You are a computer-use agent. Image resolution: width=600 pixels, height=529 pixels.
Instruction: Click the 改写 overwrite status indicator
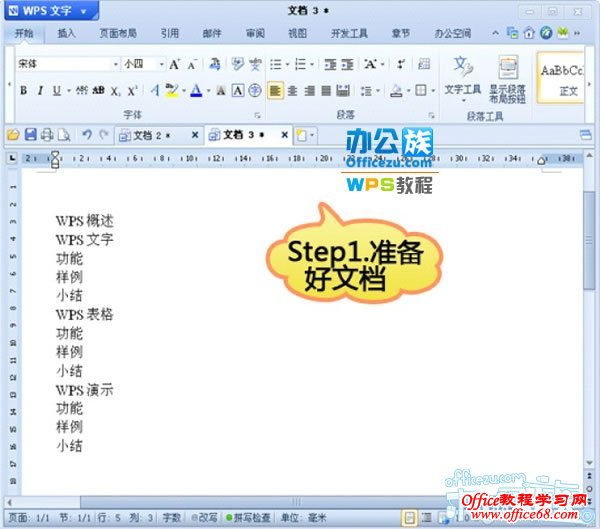[205, 518]
